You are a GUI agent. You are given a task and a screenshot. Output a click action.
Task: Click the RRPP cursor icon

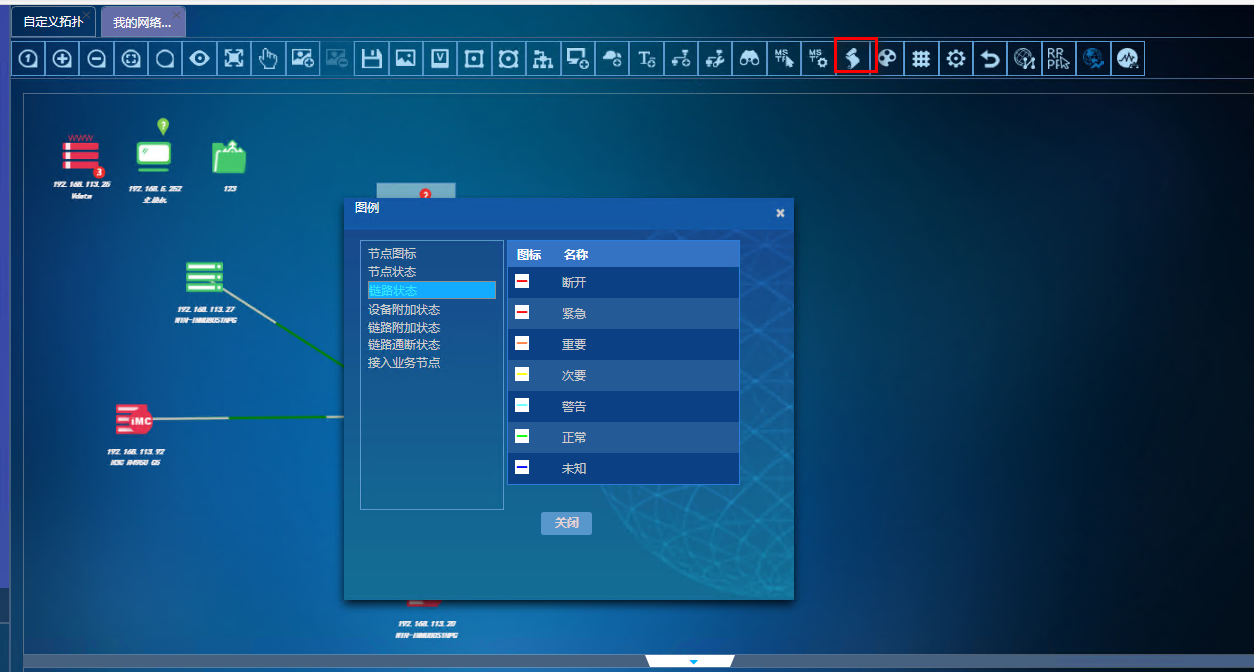tap(1059, 59)
